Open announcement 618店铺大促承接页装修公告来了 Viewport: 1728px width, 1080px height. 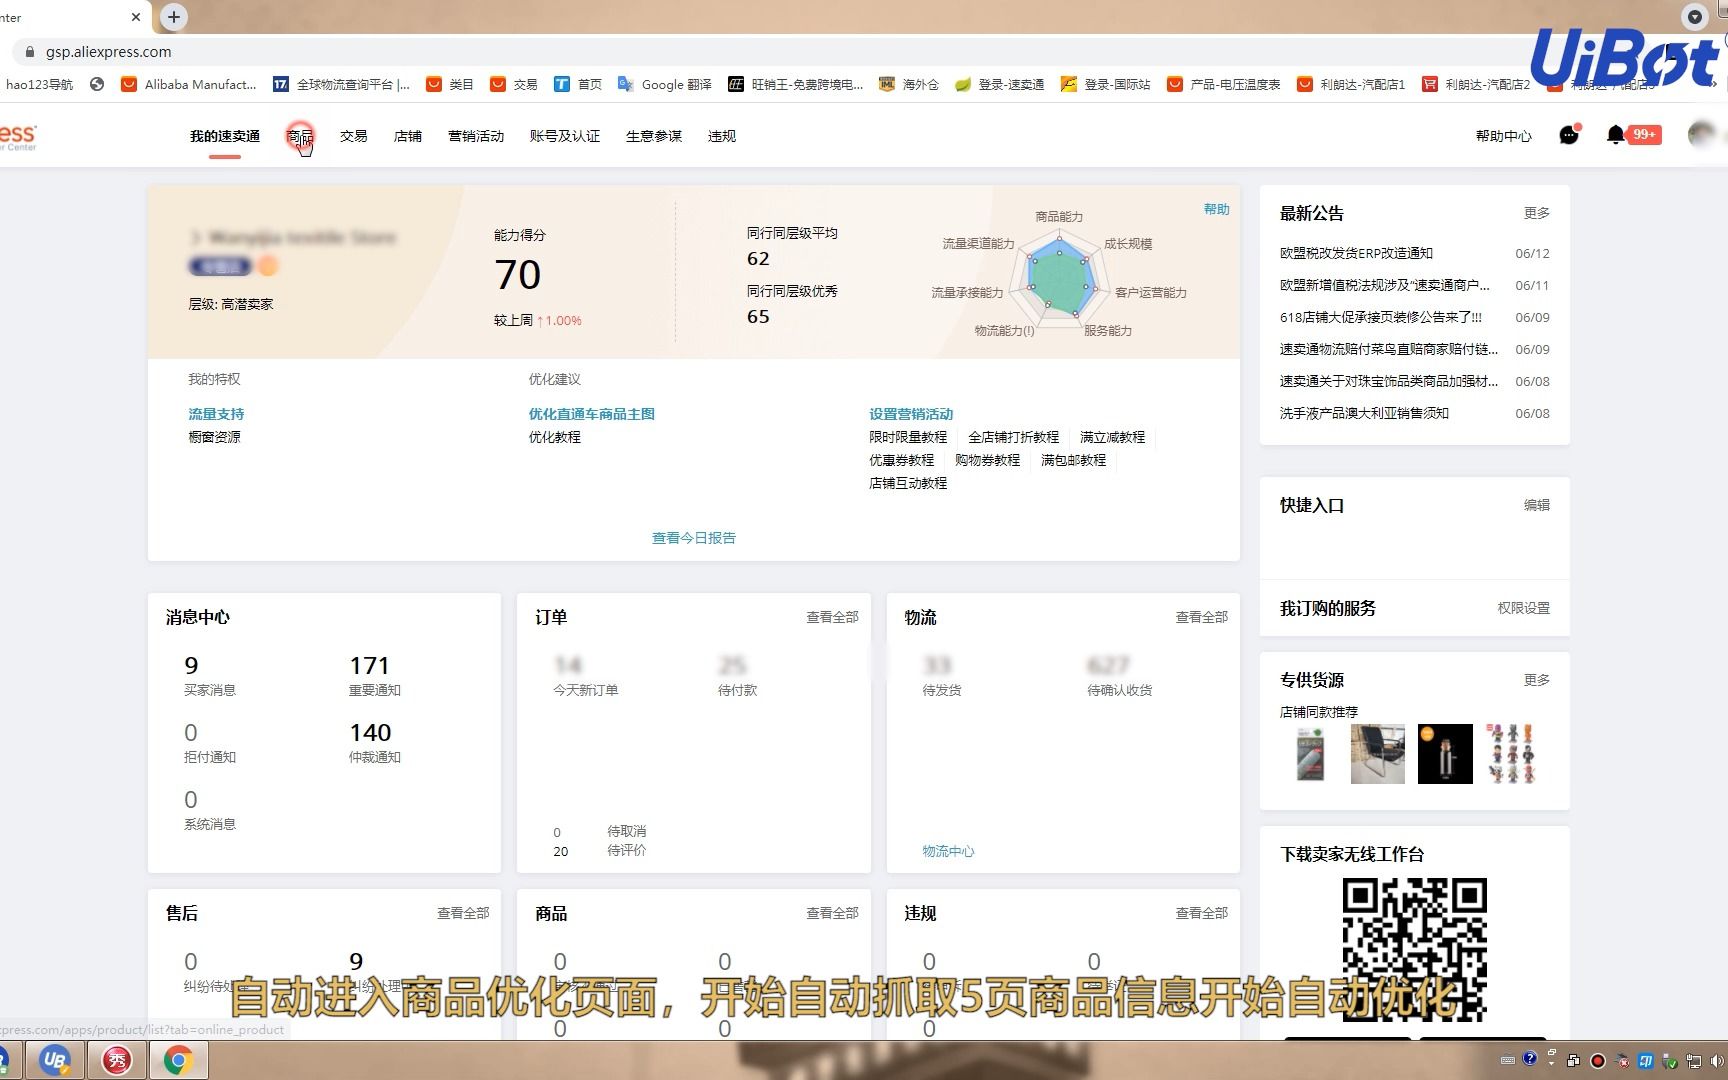1381,317
